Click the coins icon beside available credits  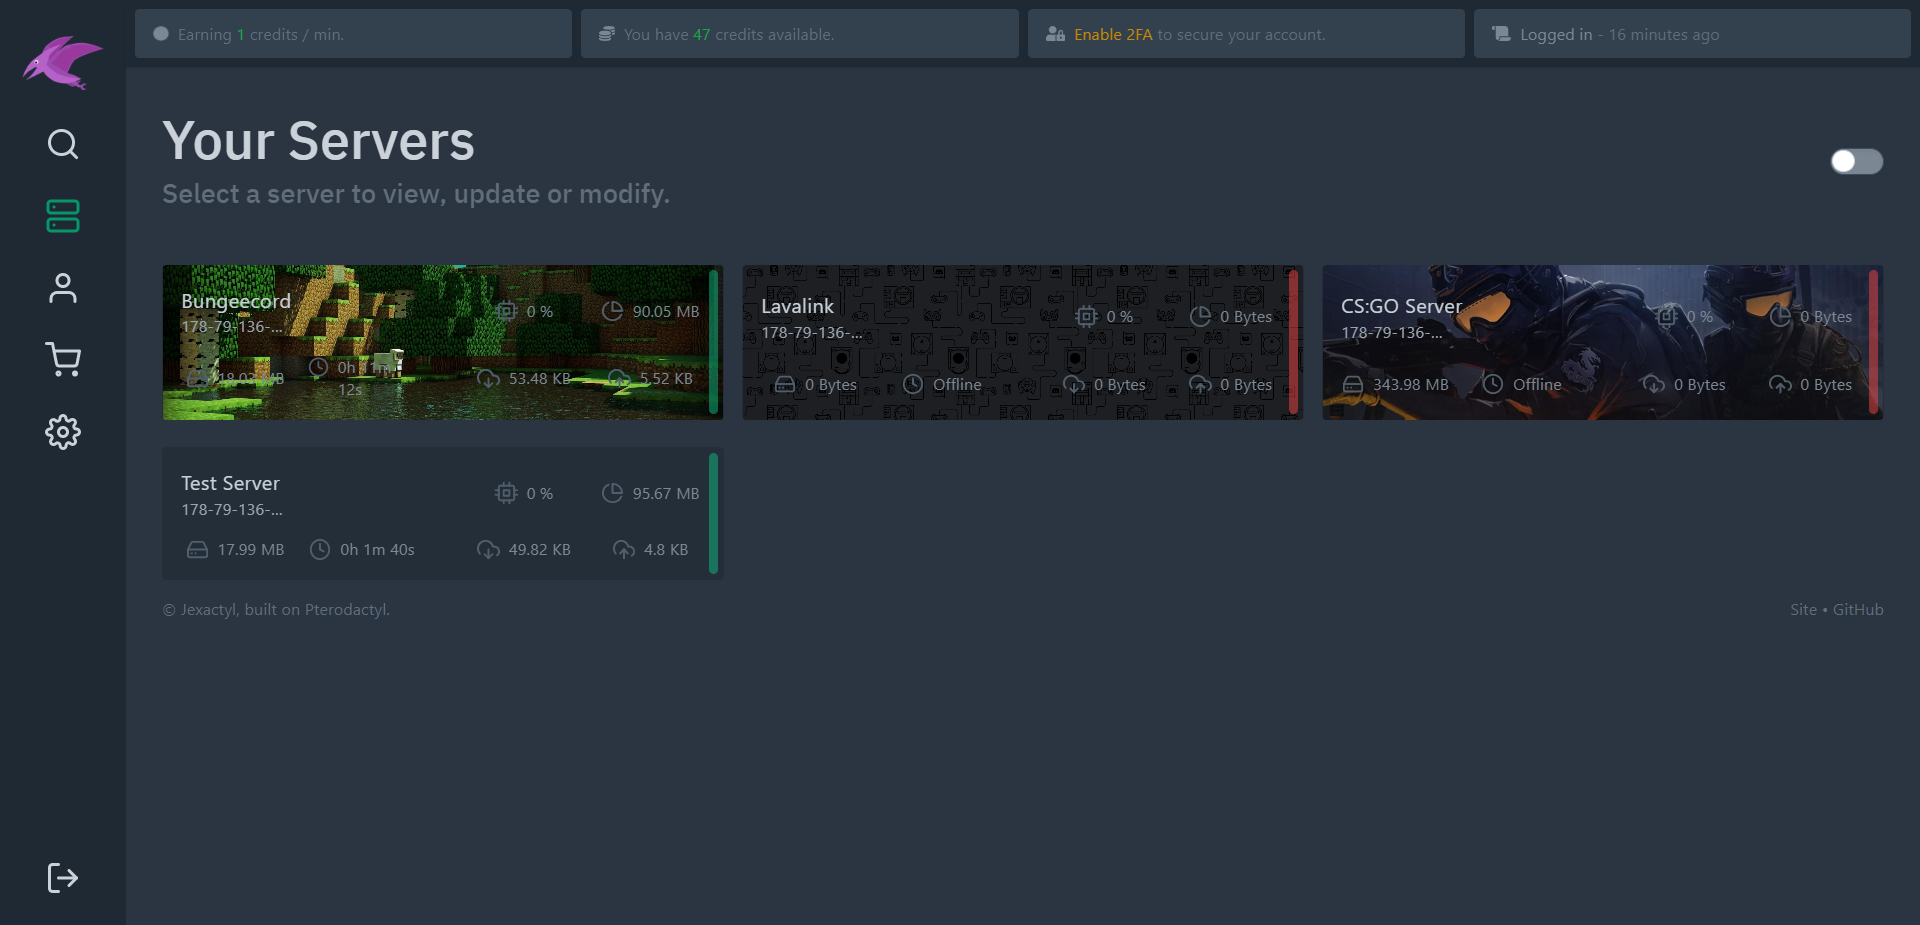click(x=606, y=33)
